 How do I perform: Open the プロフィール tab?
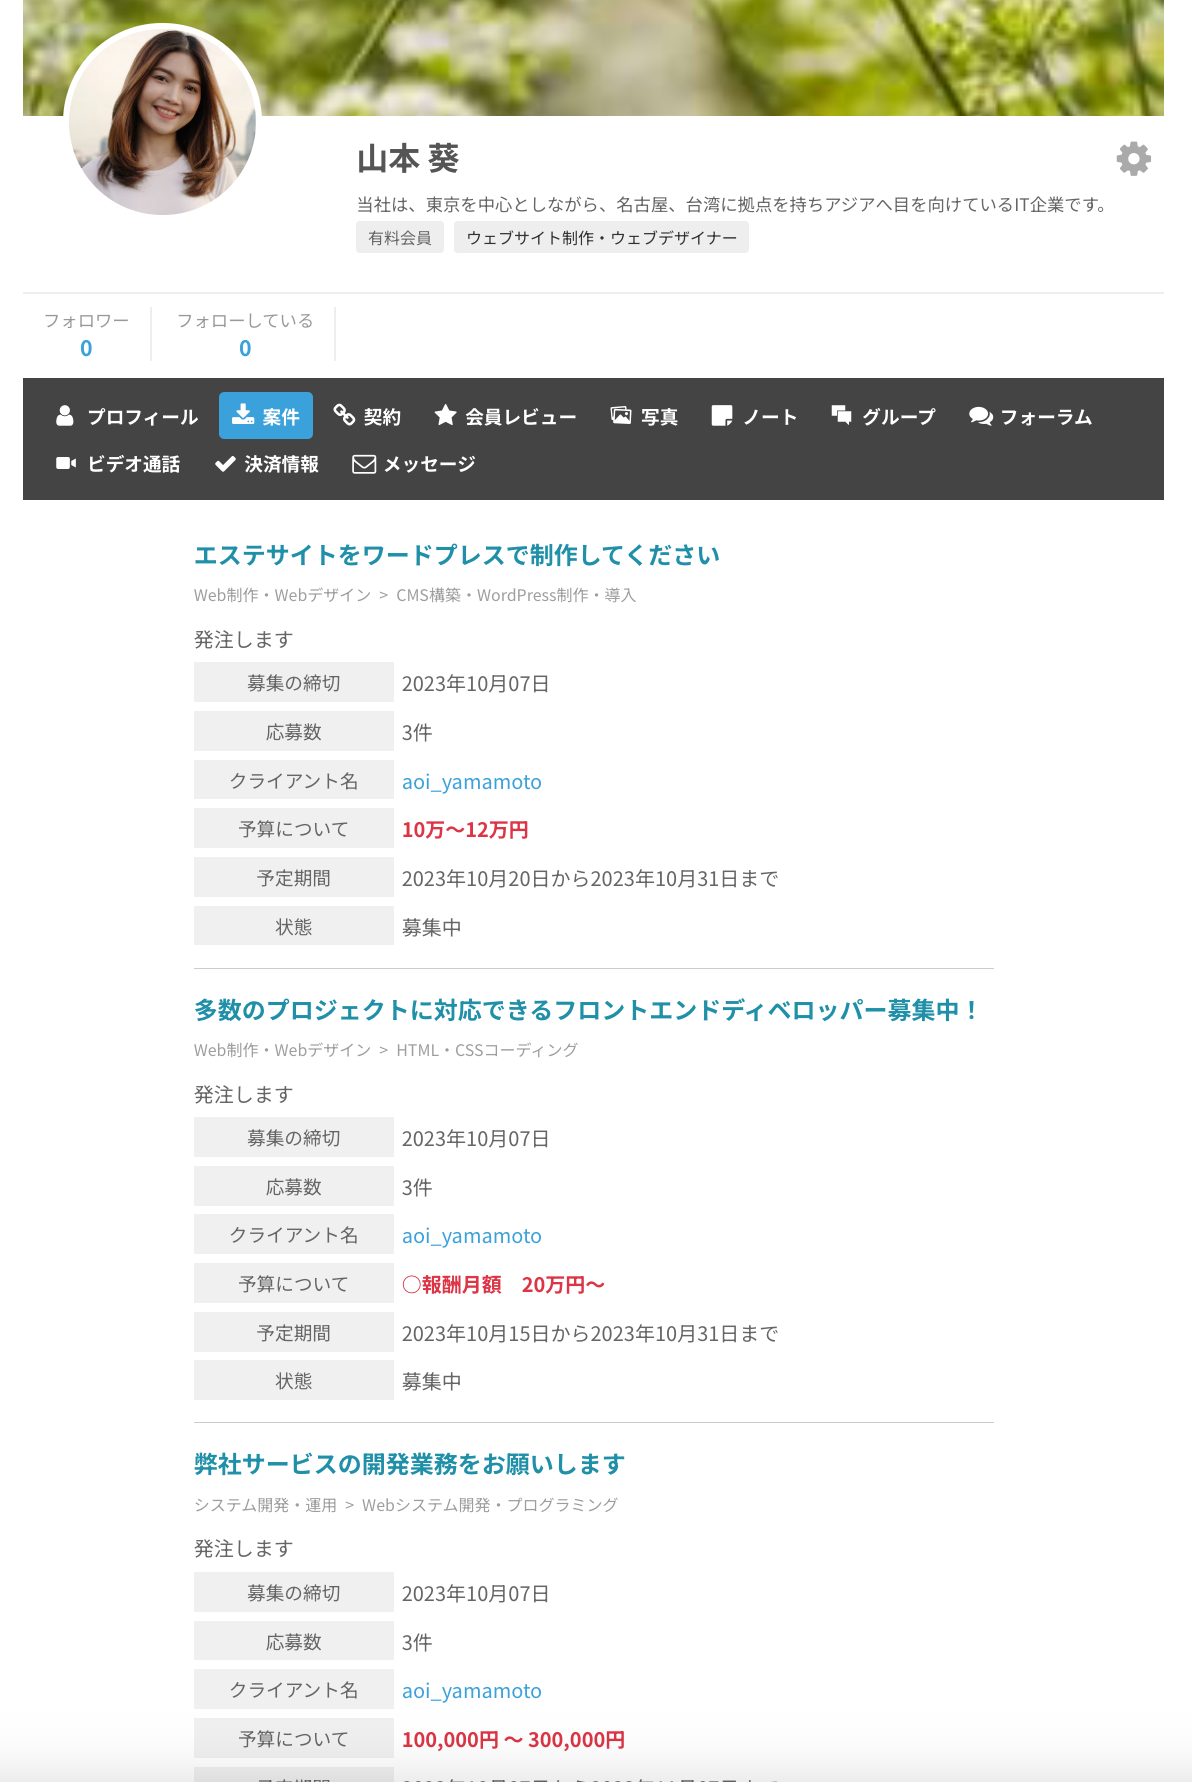127,416
